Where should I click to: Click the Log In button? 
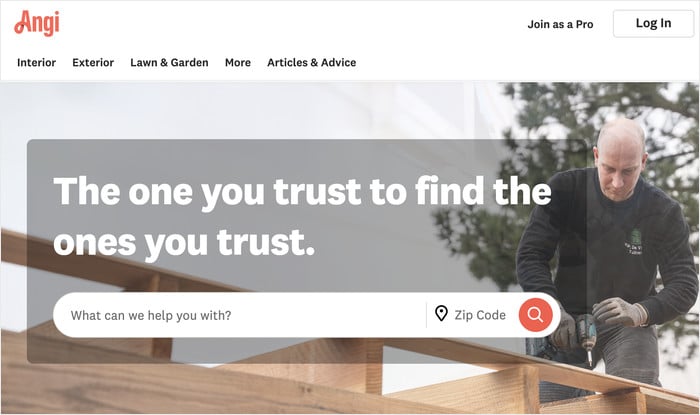653,24
